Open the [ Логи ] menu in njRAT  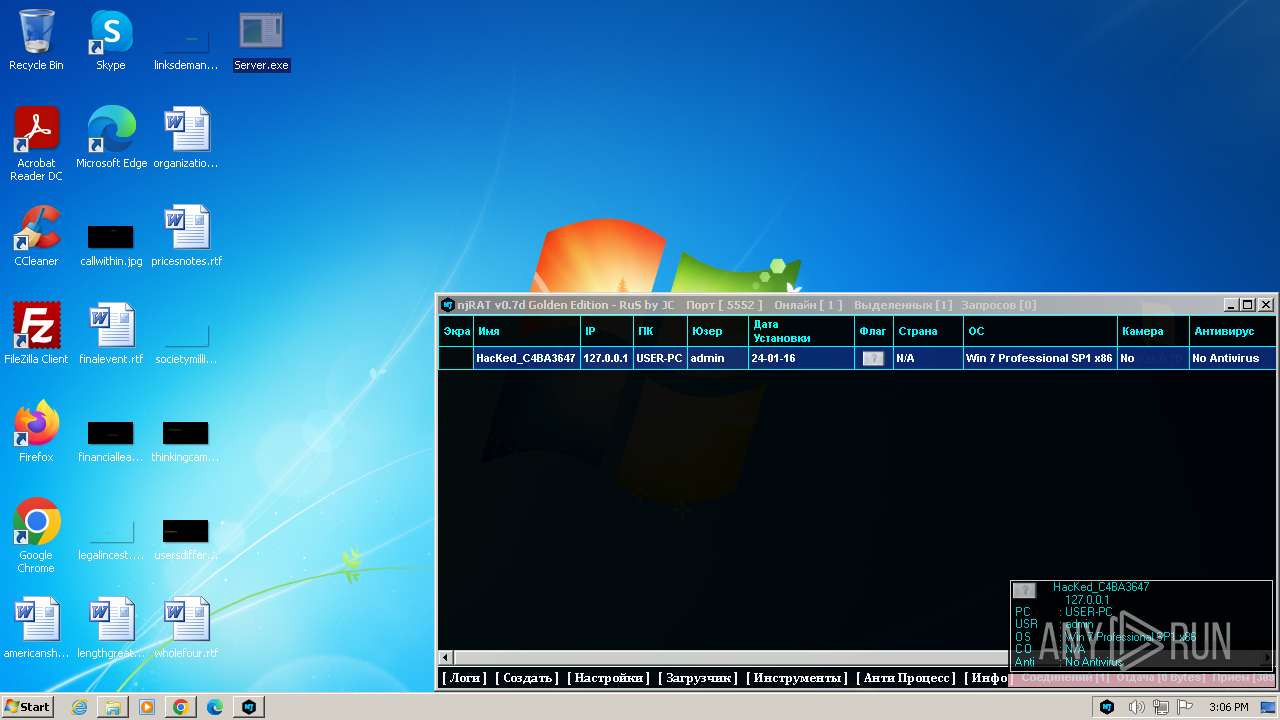pyautogui.click(x=464, y=678)
